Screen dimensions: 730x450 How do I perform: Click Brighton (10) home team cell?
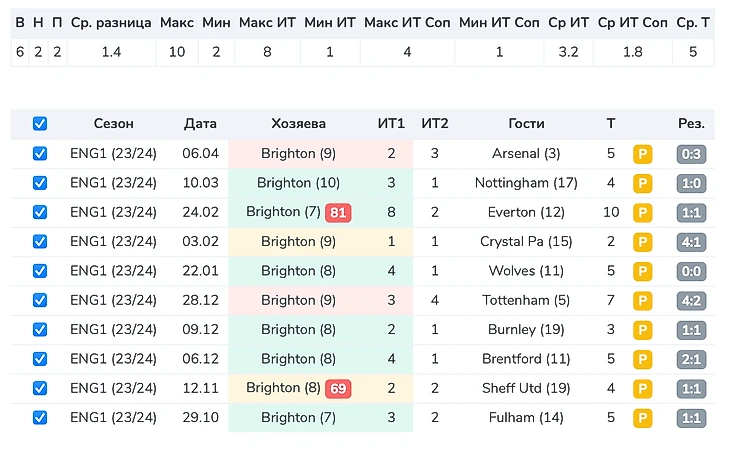(x=298, y=183)
